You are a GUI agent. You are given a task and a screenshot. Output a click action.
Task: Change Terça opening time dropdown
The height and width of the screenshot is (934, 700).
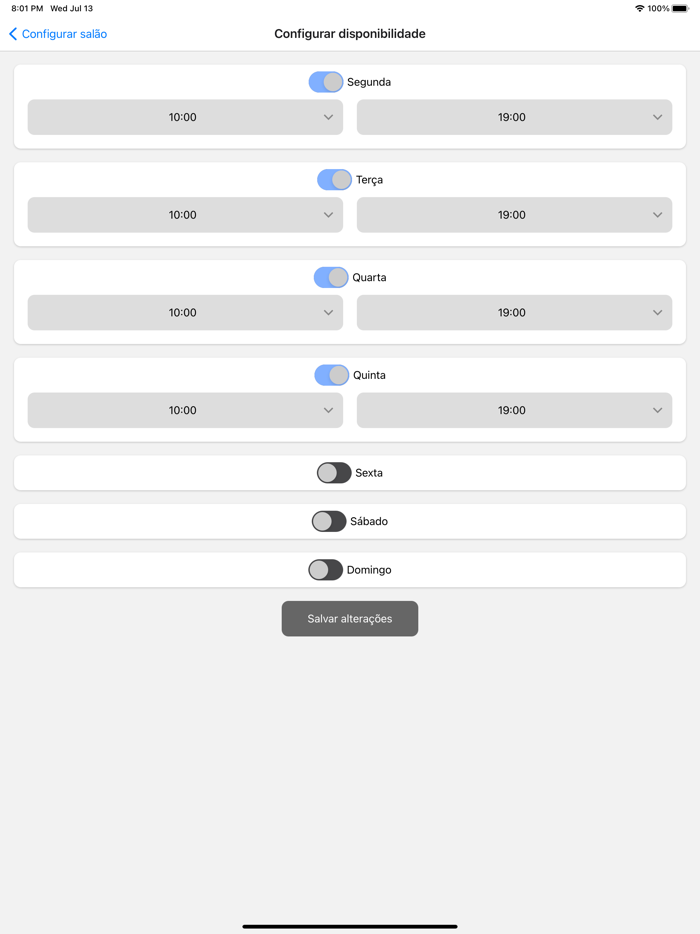185,215
